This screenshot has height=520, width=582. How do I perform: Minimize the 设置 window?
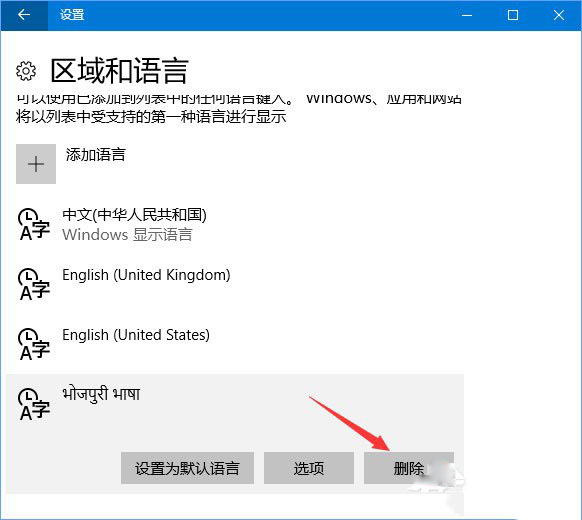467,15
